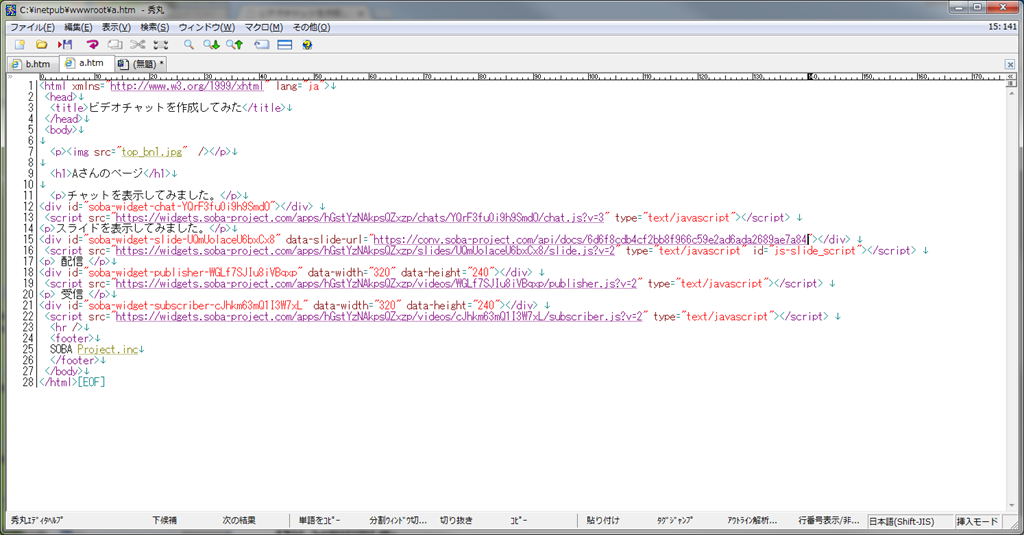Click the コピー function key button
1024x535 pixels.
(x=519, y=521)
